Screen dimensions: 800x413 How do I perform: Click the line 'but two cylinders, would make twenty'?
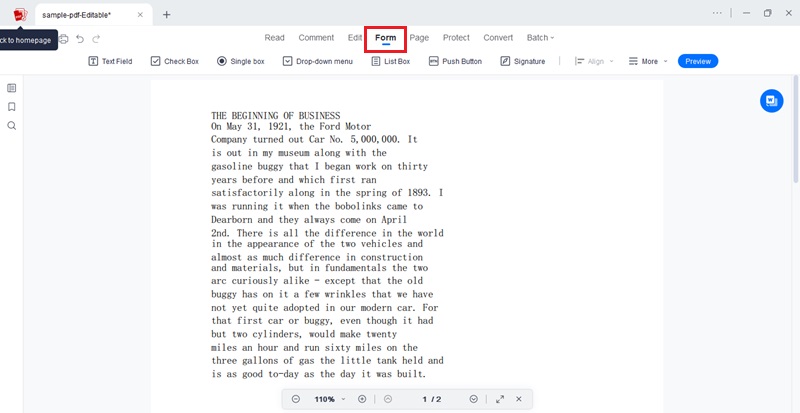click(304, 334)
